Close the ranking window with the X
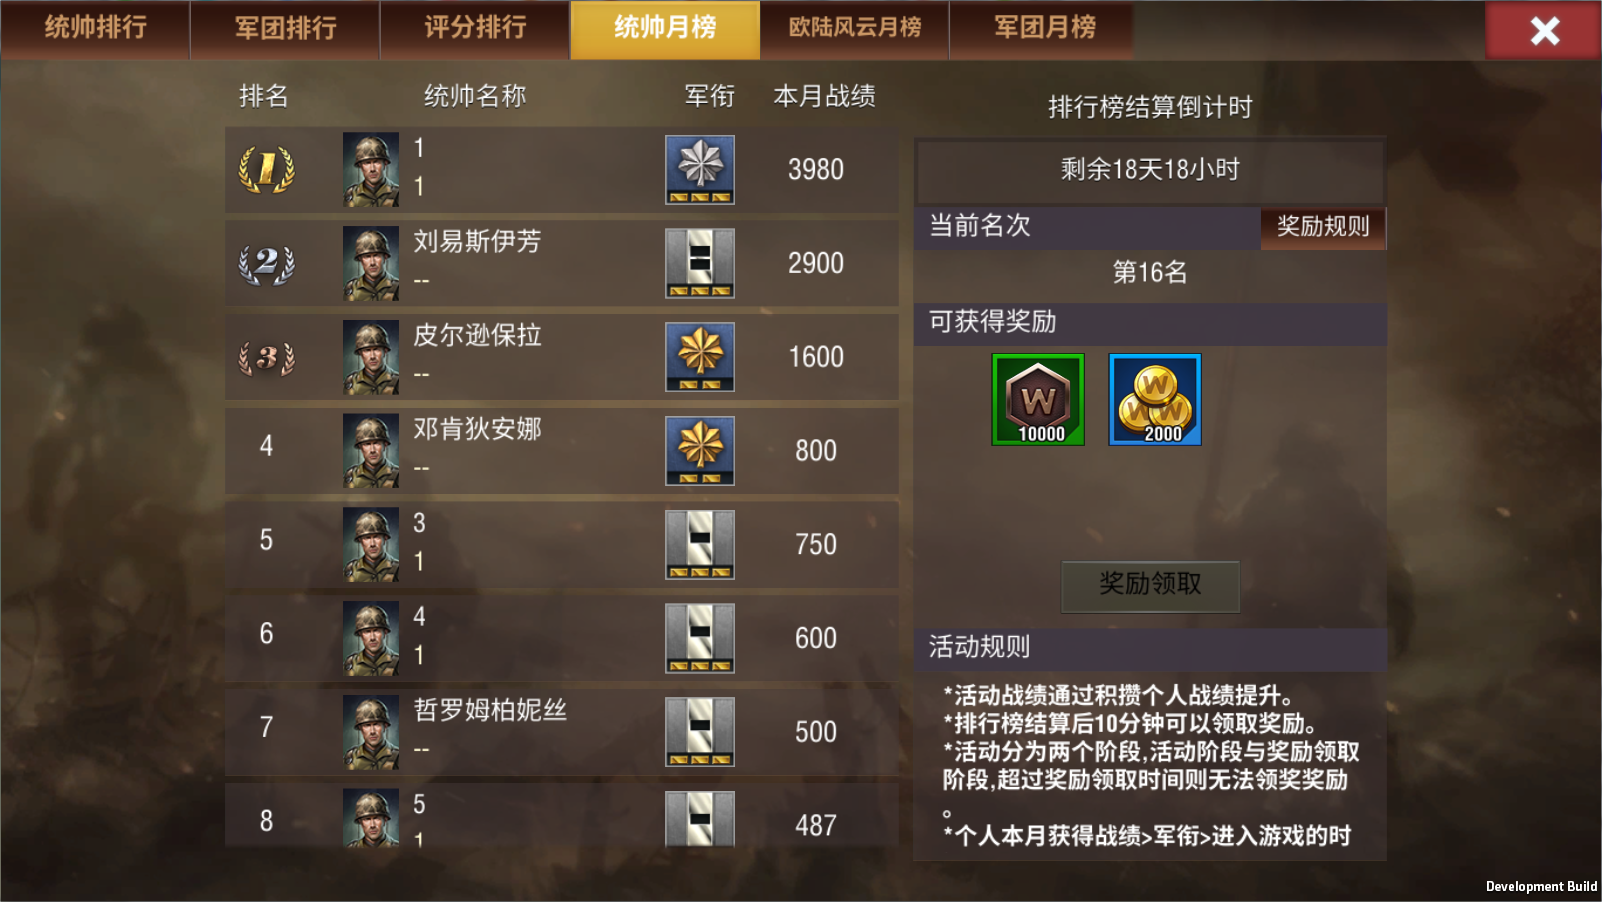Viewport: 1602px width, 902px height. [1544, 30]
